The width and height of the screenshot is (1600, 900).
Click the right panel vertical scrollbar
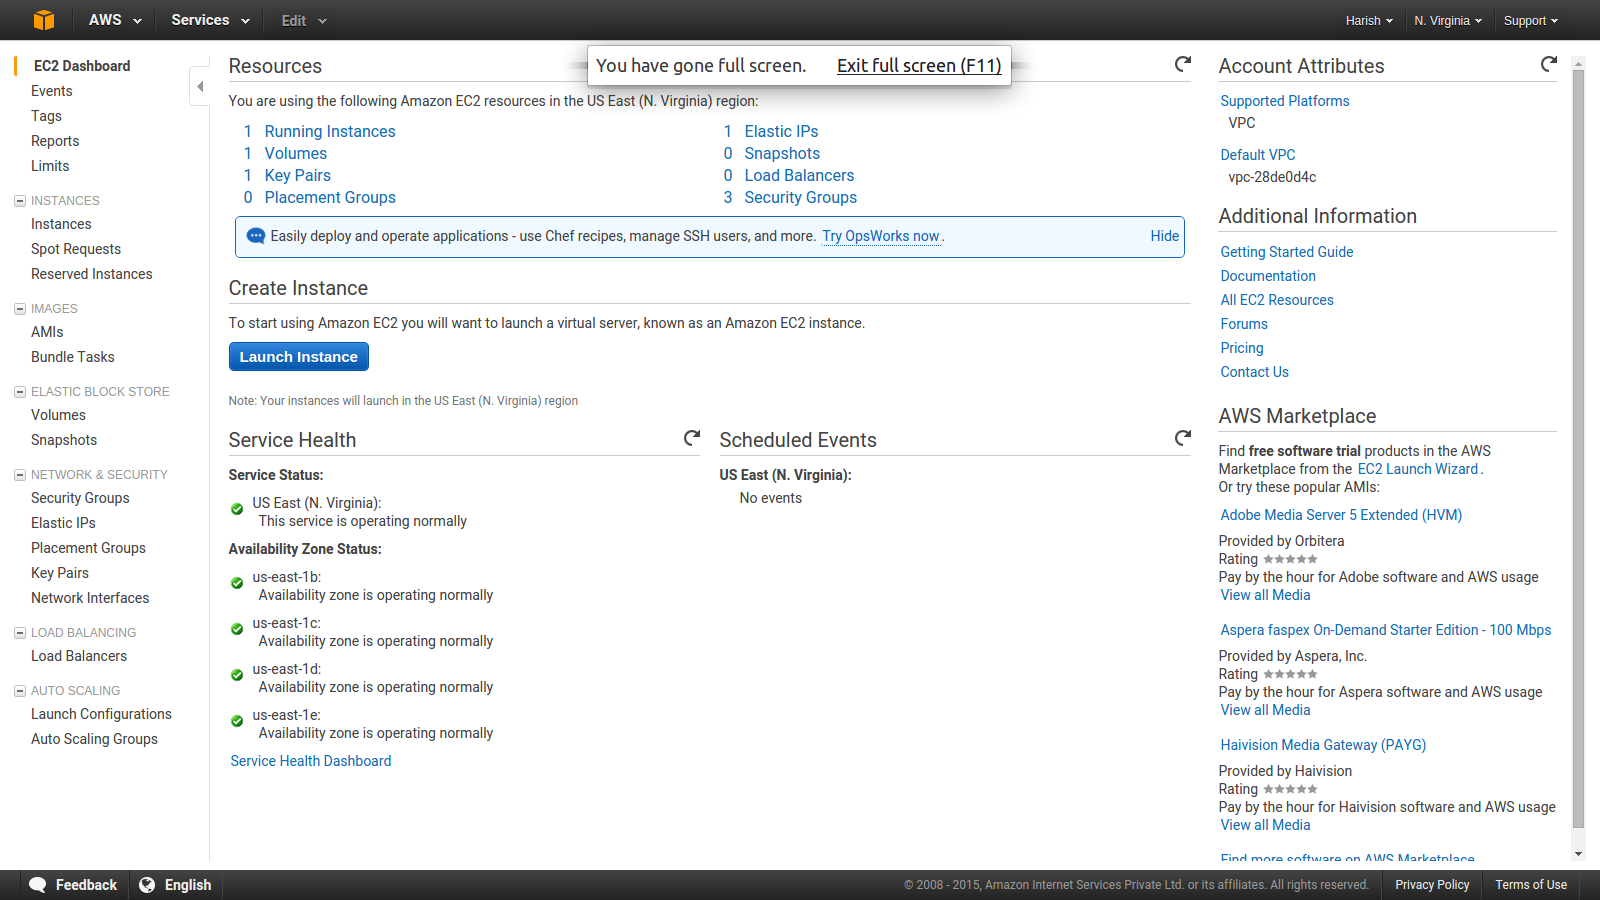coord(1578,450)
